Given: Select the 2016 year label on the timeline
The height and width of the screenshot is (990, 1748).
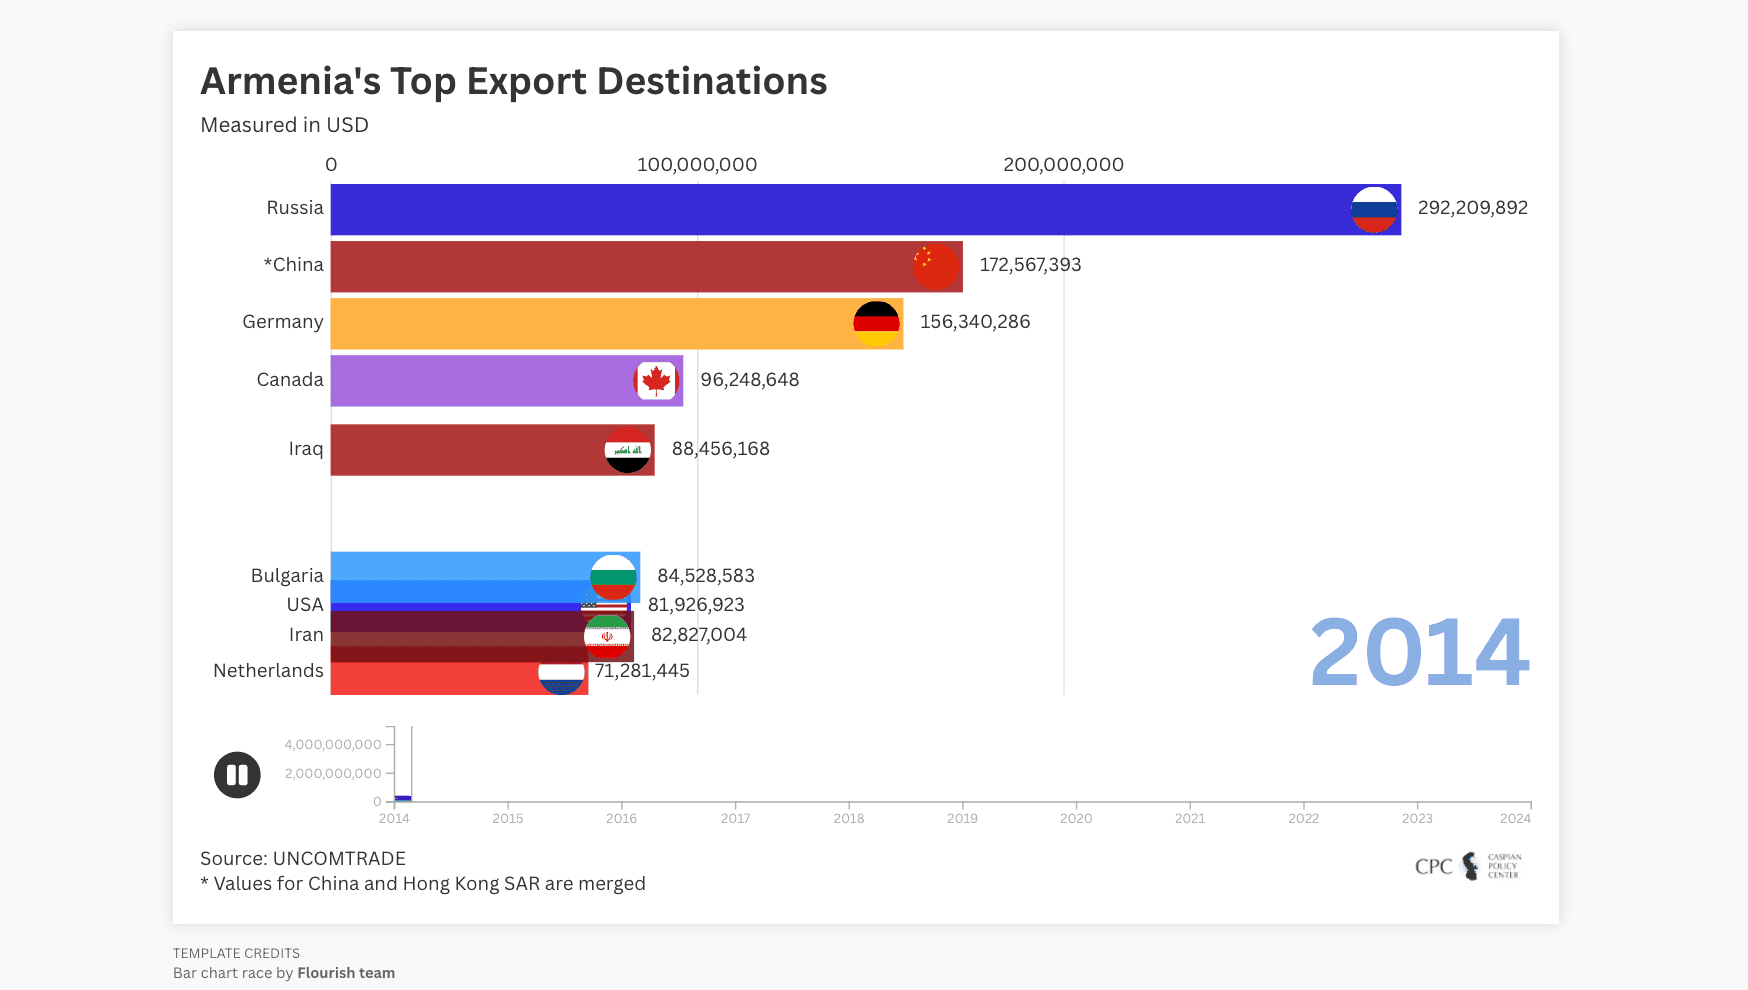Looking at the screenshot, I should tap(622, 817).
